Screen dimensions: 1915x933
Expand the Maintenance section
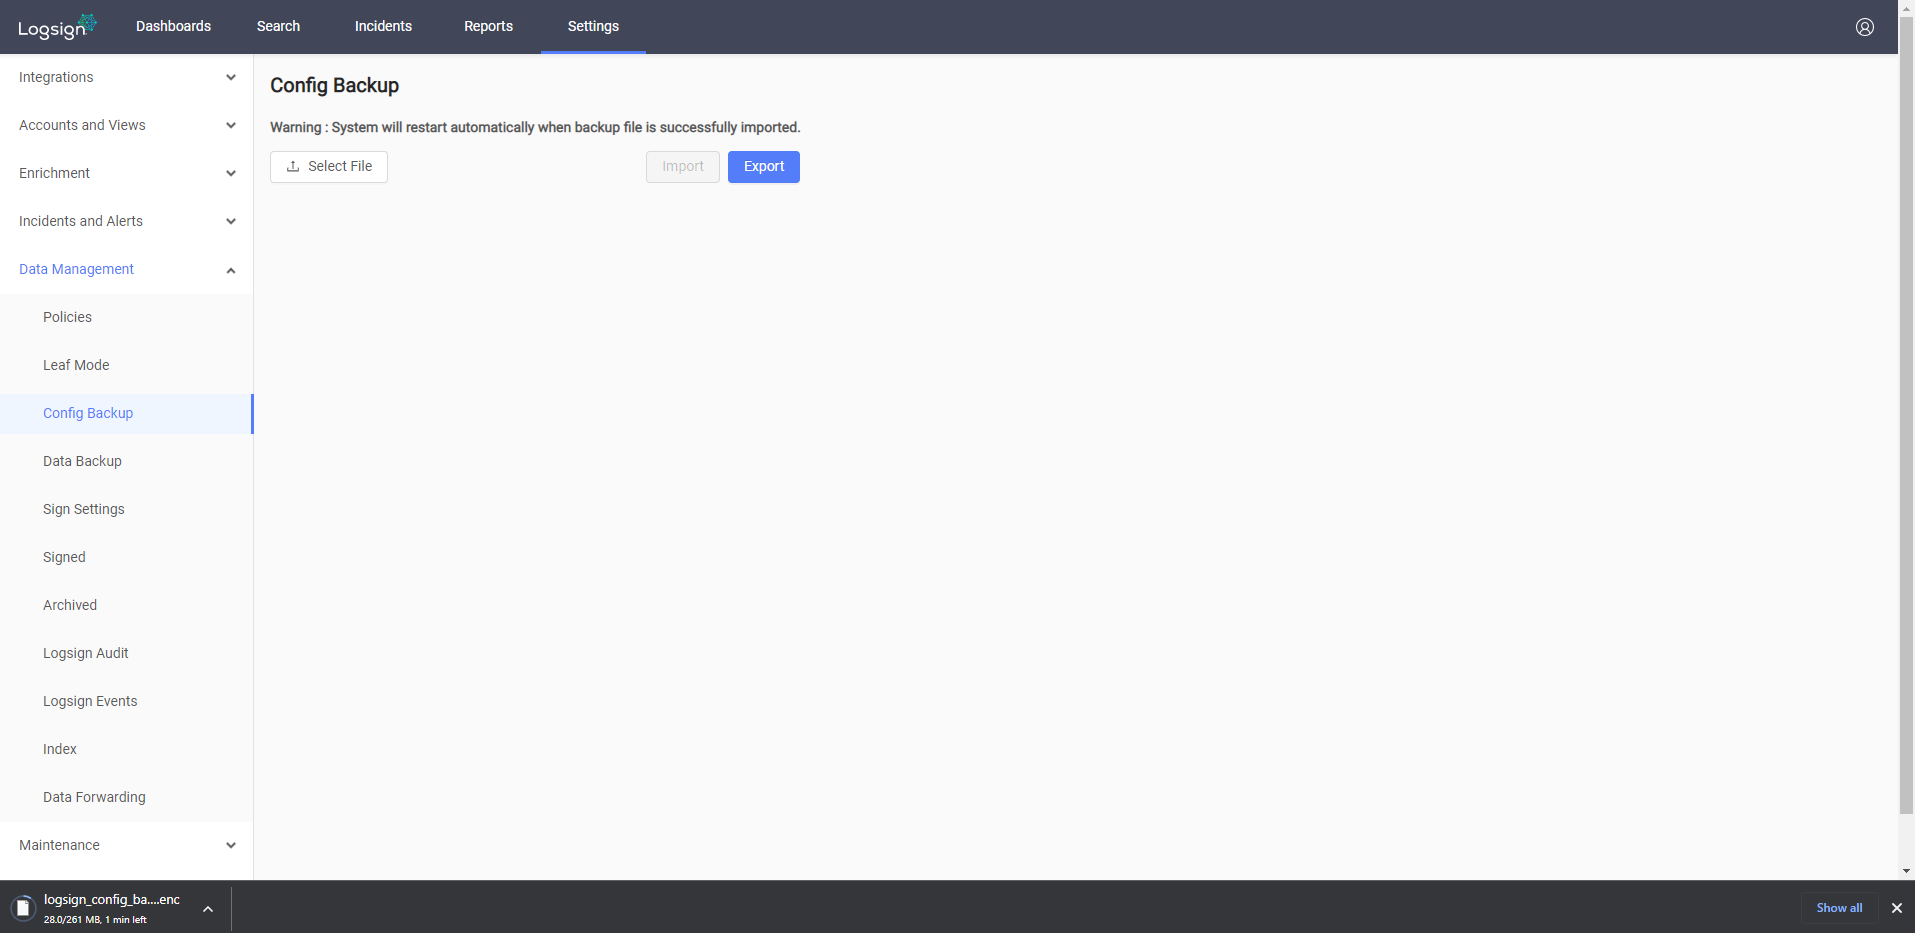[126, 845]
